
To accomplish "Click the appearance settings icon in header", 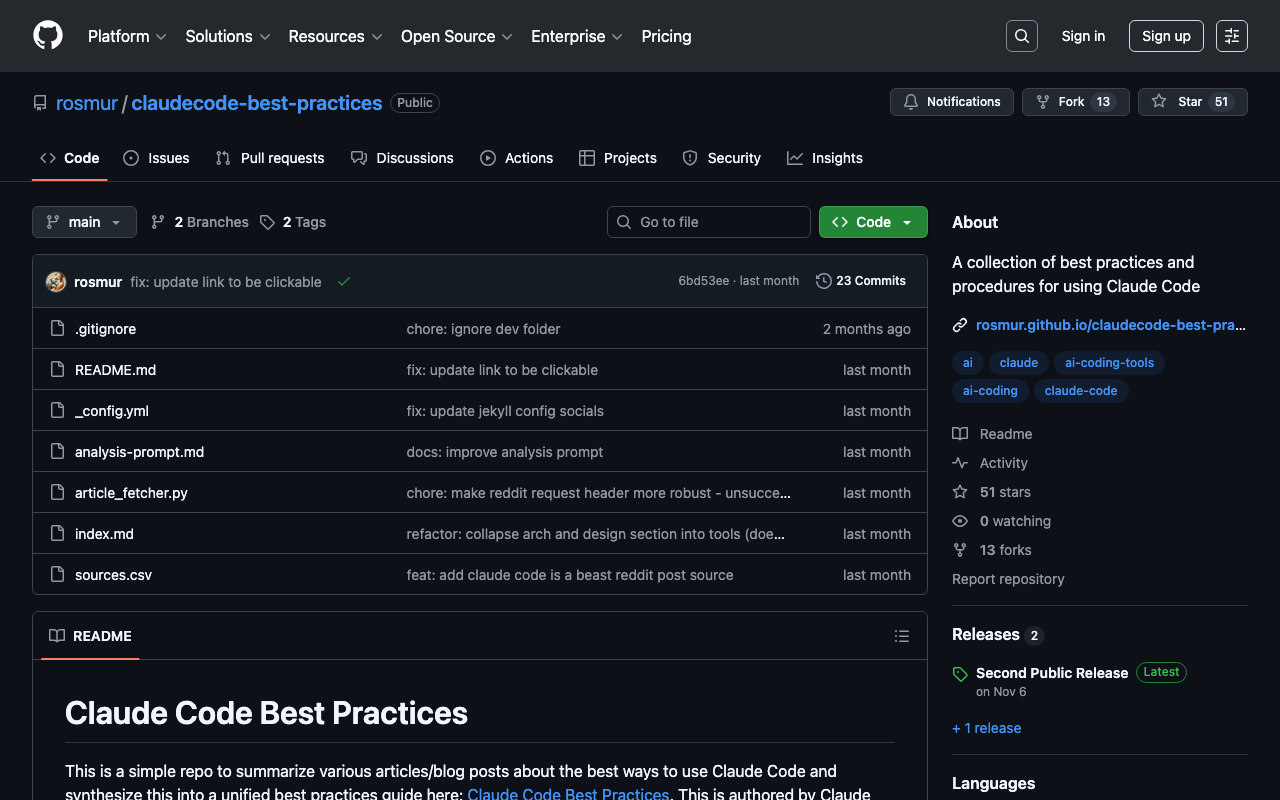I will click(1231, 36).
